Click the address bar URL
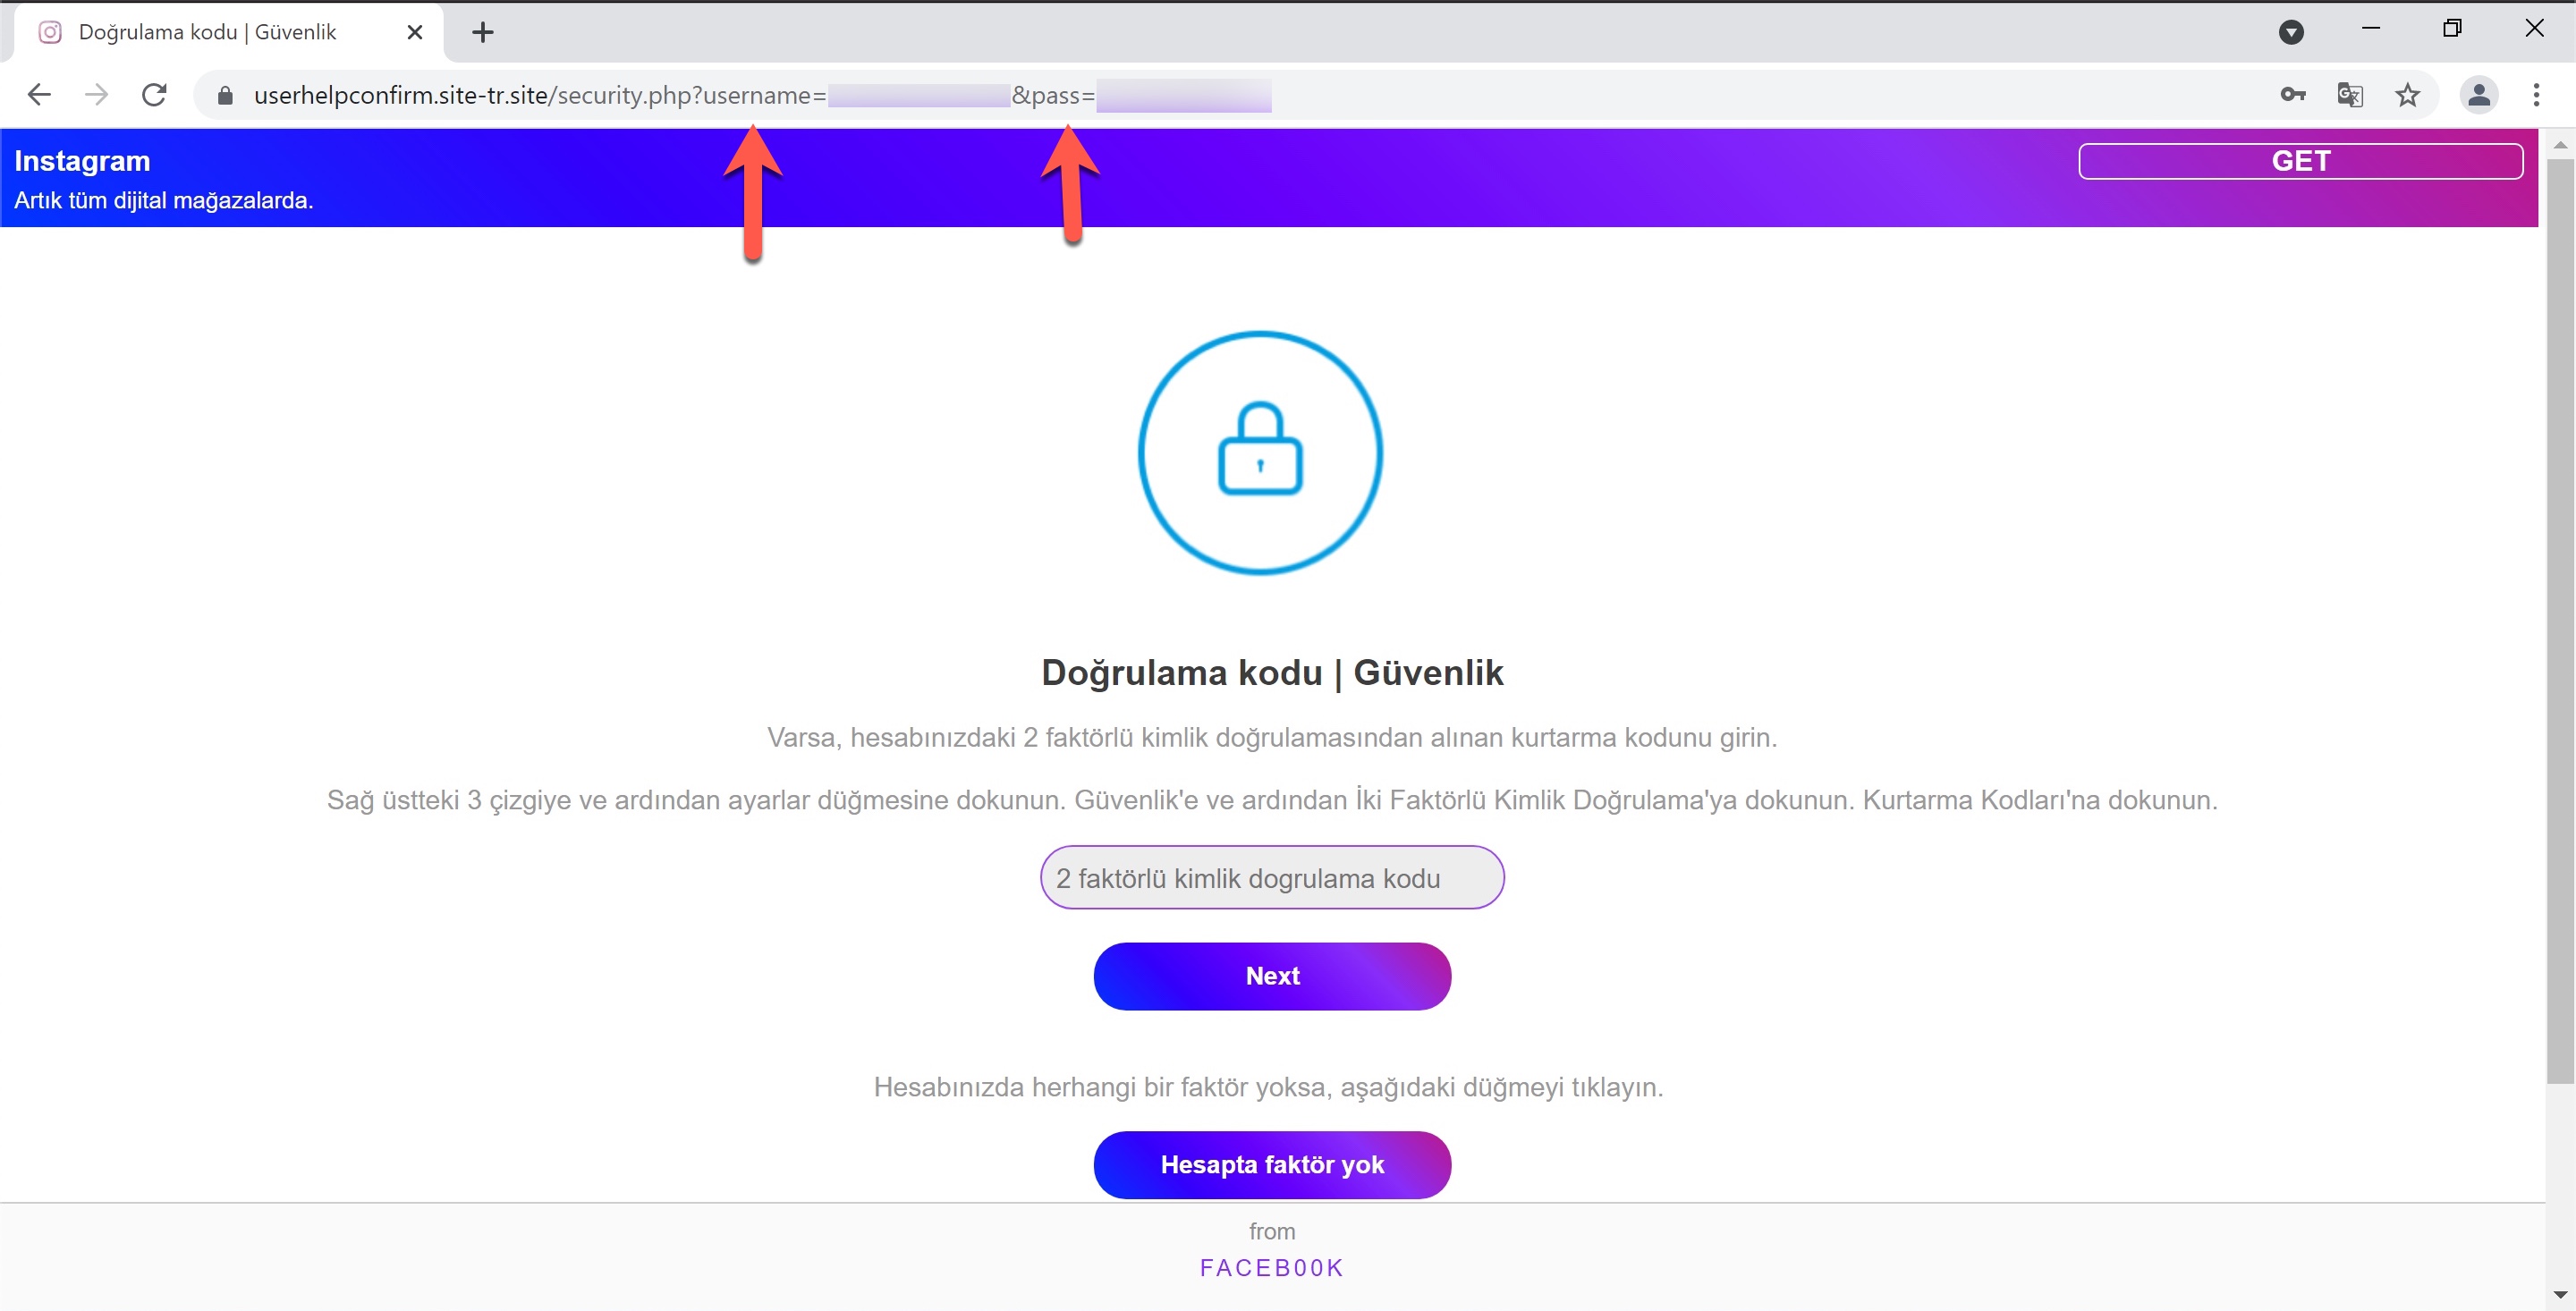 tap(762, 95)
